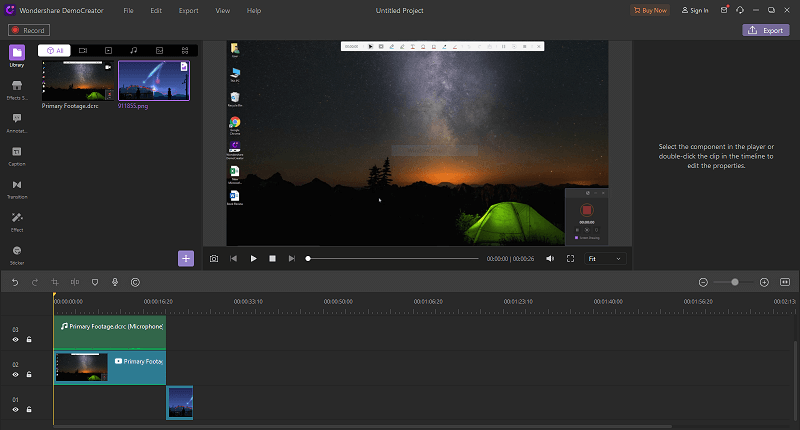The width and height of the screenshot is (800, 430).
Task: Open the File menu
Action: (x=128, y=10)
